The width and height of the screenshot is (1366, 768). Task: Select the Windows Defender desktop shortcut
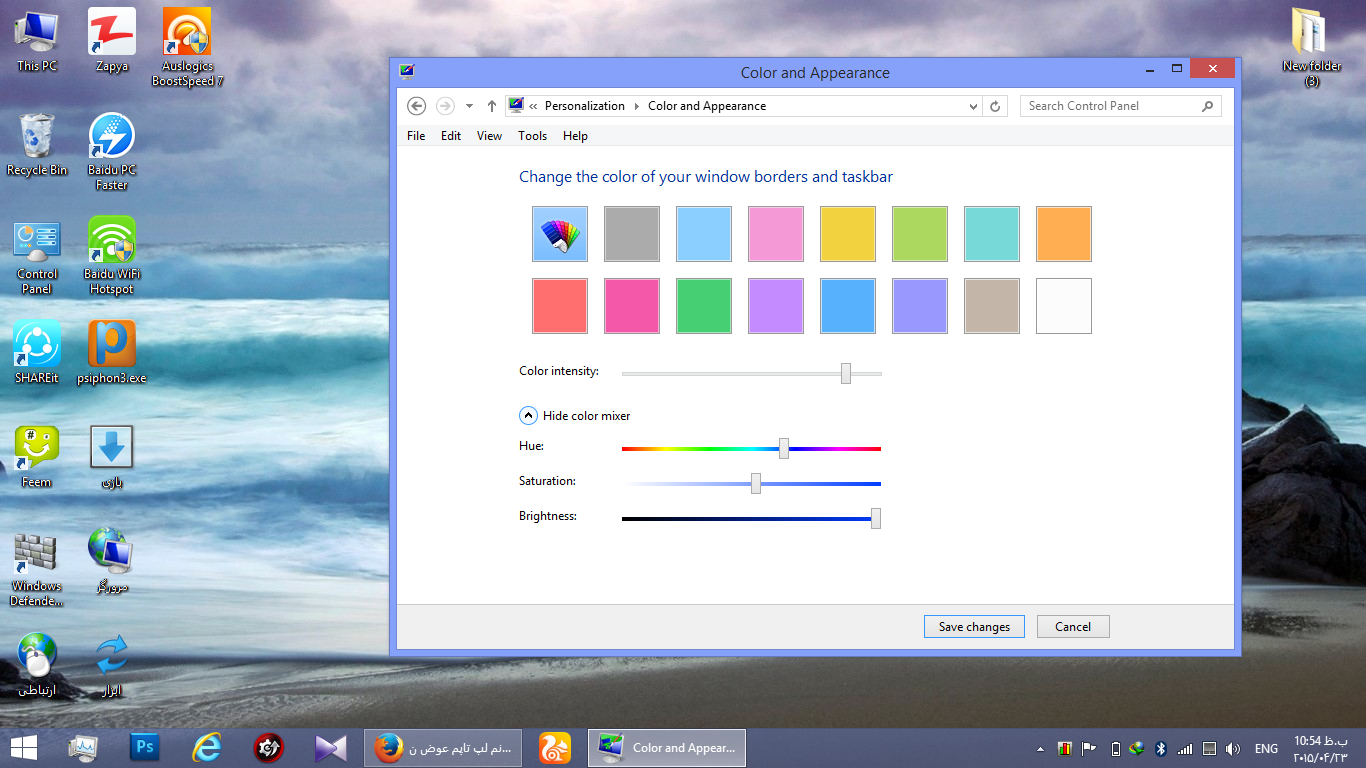(x=37, y=568)
